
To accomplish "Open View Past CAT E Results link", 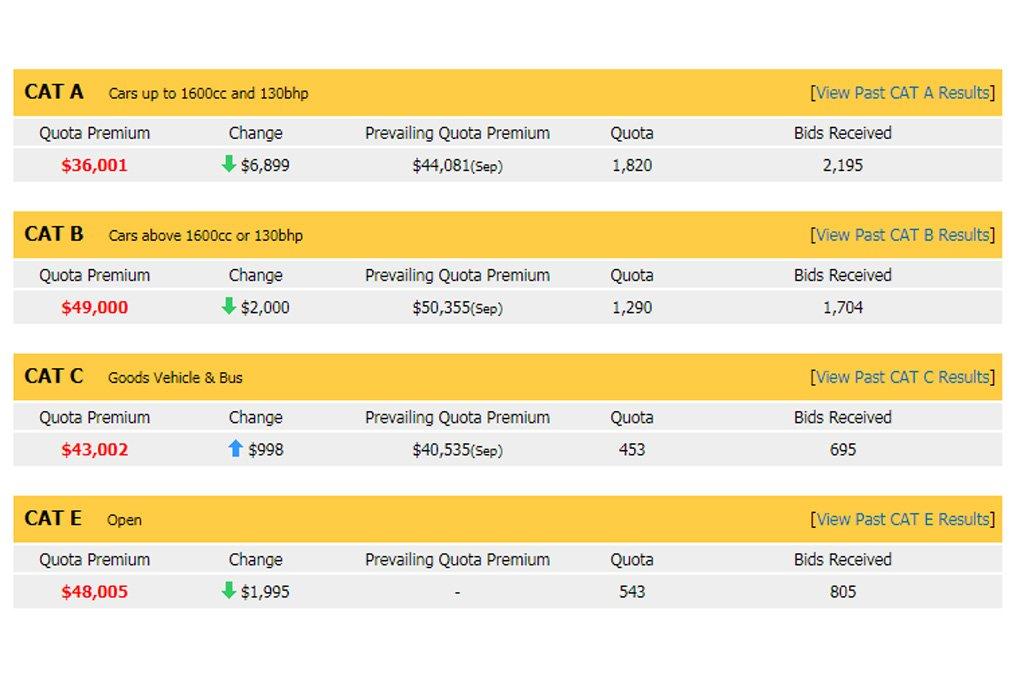I will point(902,519).
